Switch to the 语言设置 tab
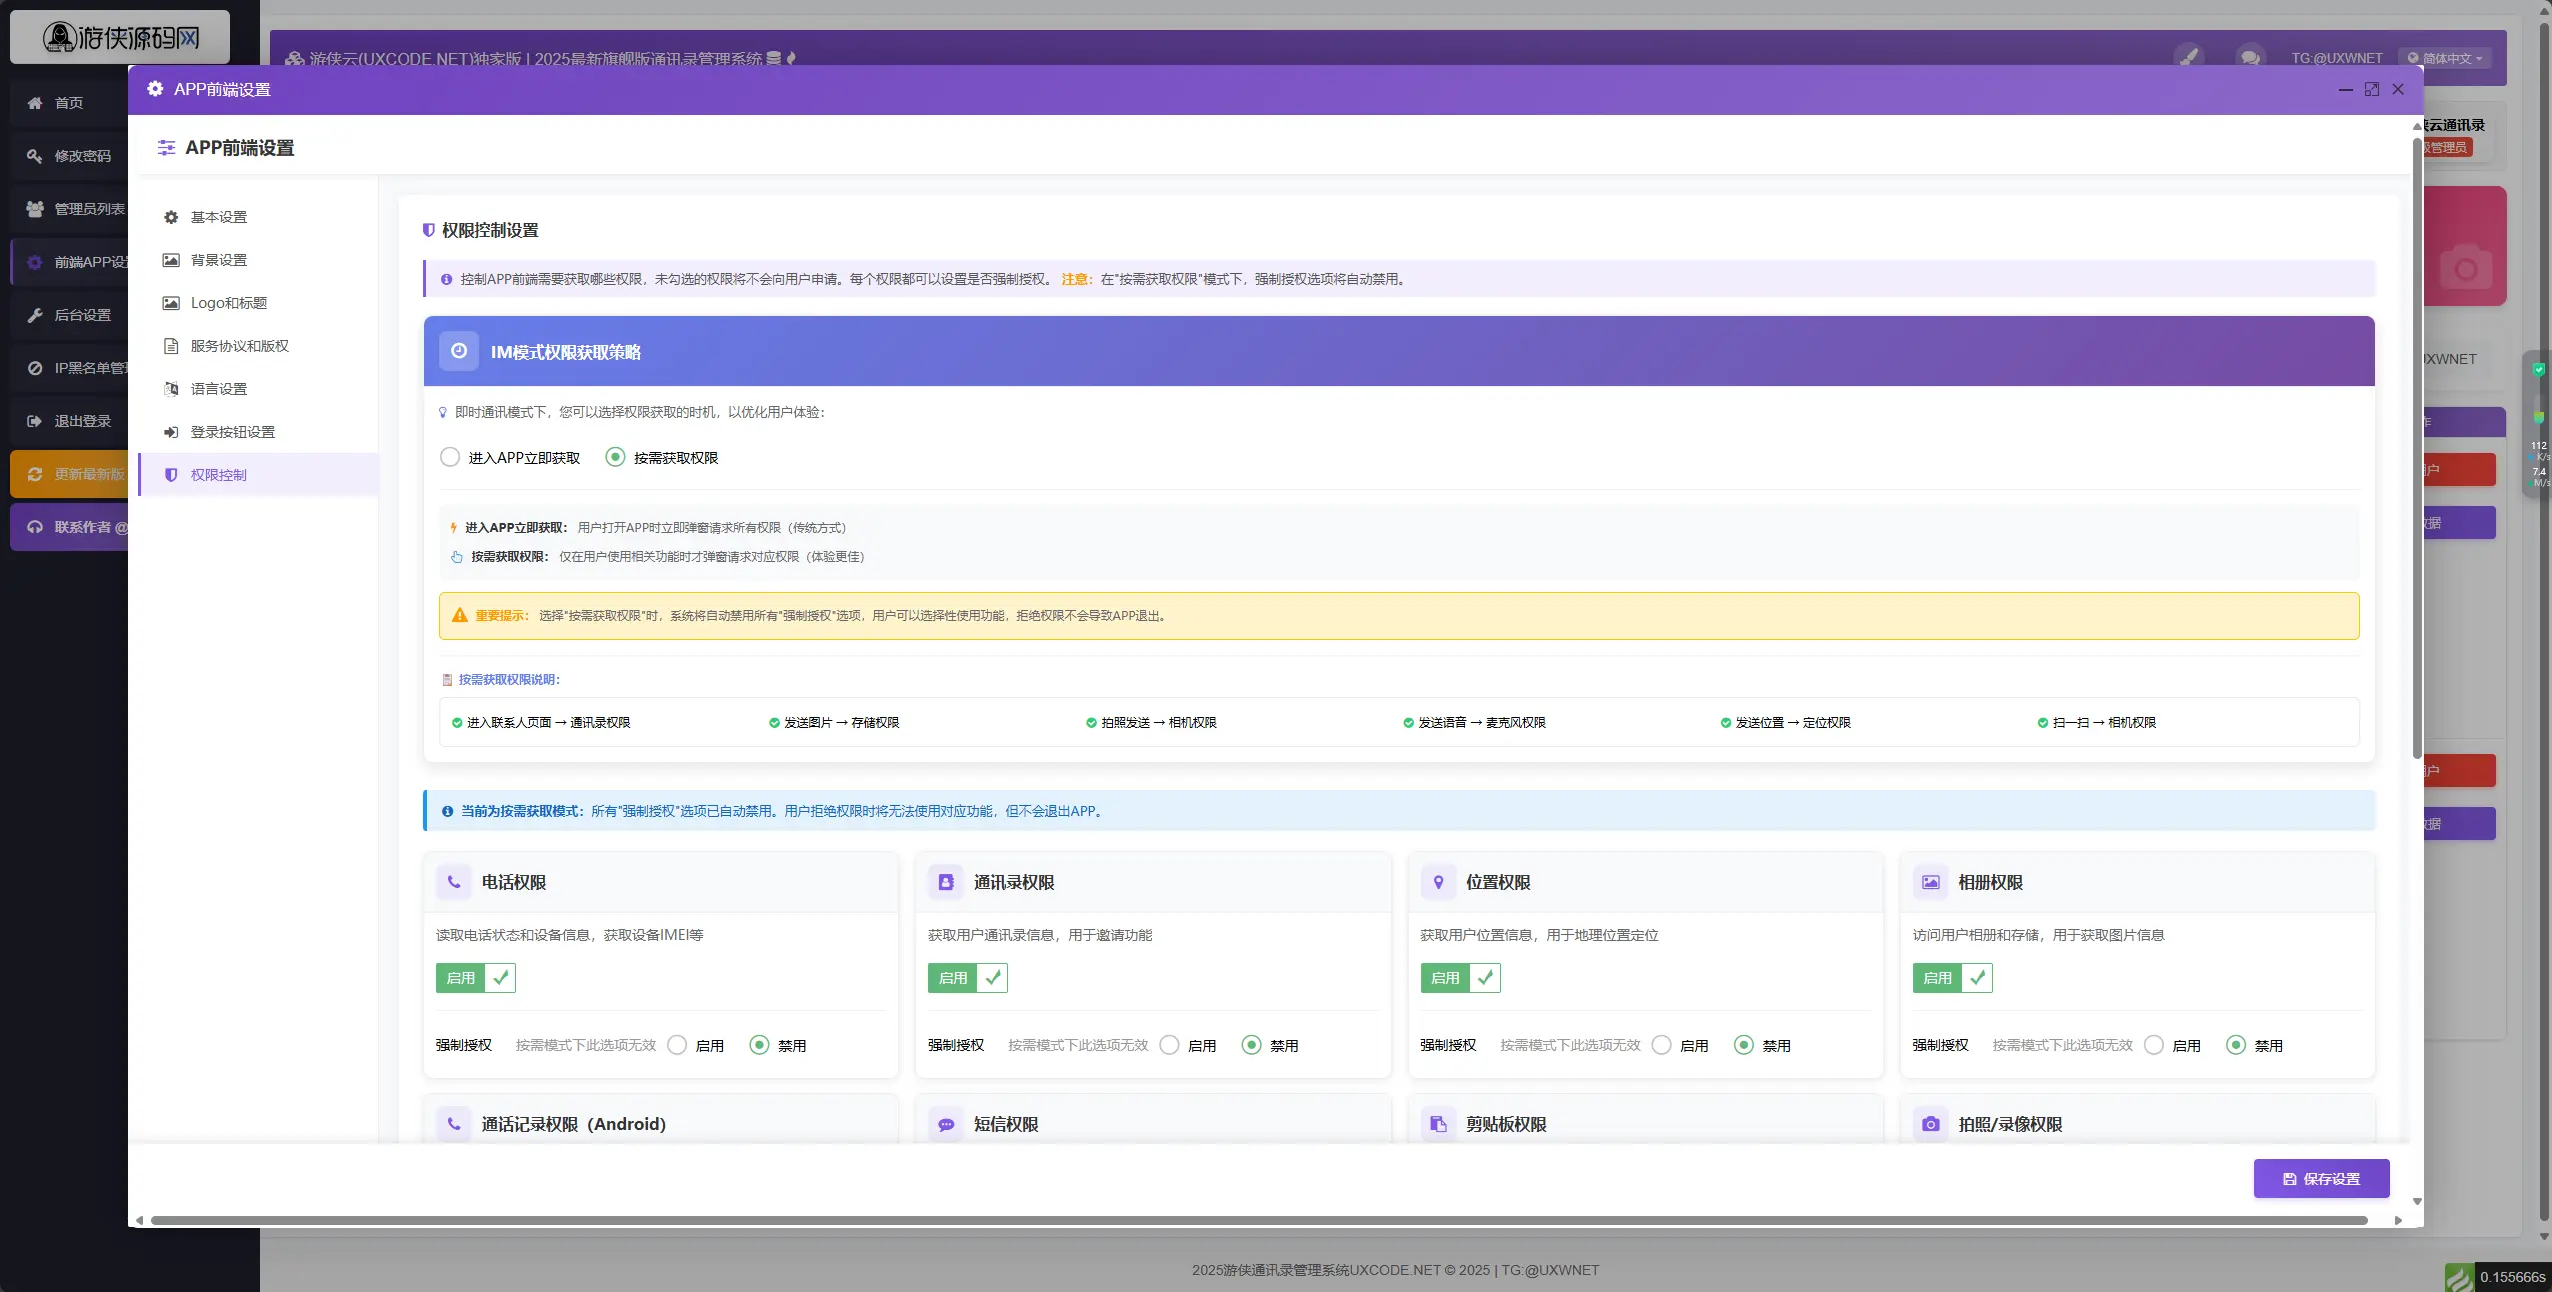Screen dimensions: 2552x1292 [x=218, y=389]
